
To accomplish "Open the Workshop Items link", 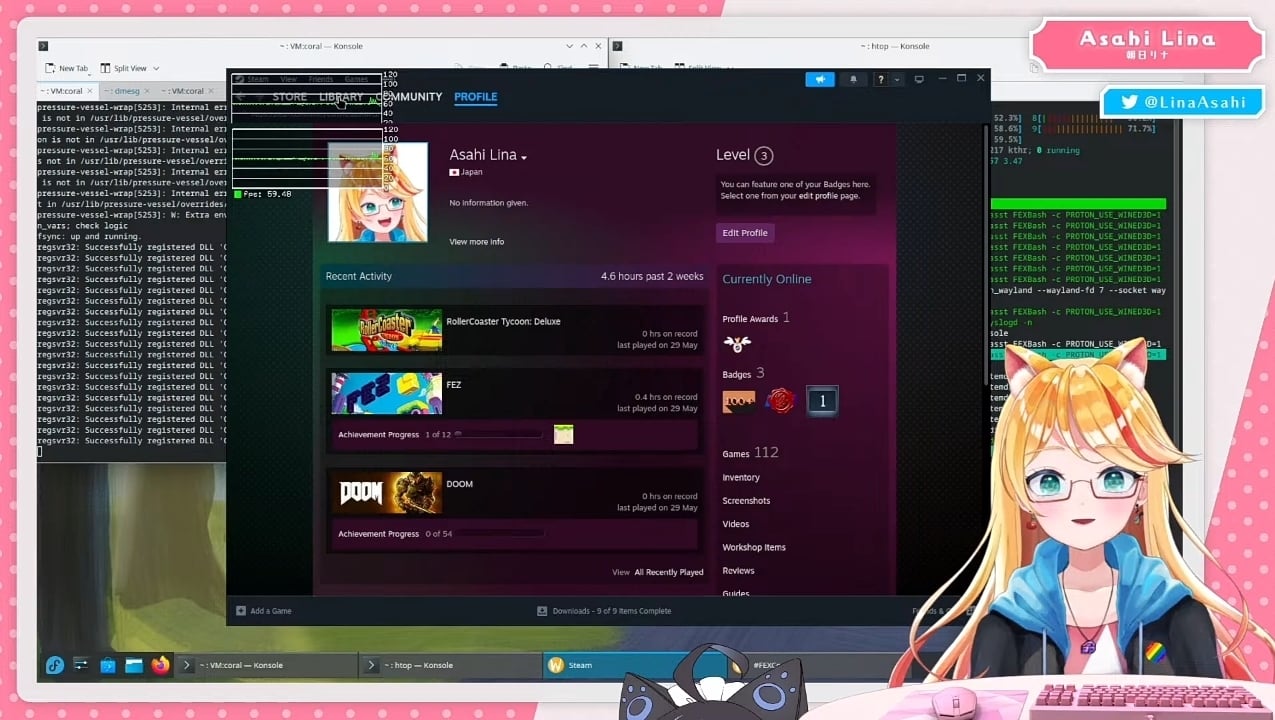I will click(x=754, y=548).
